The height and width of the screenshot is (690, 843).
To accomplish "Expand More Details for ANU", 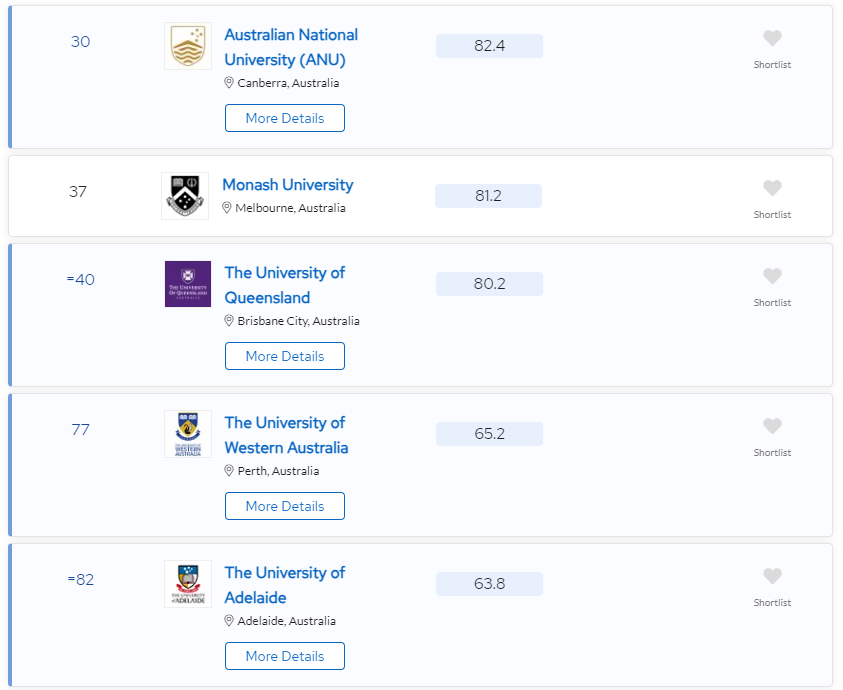I will click(x=285, y=118).
